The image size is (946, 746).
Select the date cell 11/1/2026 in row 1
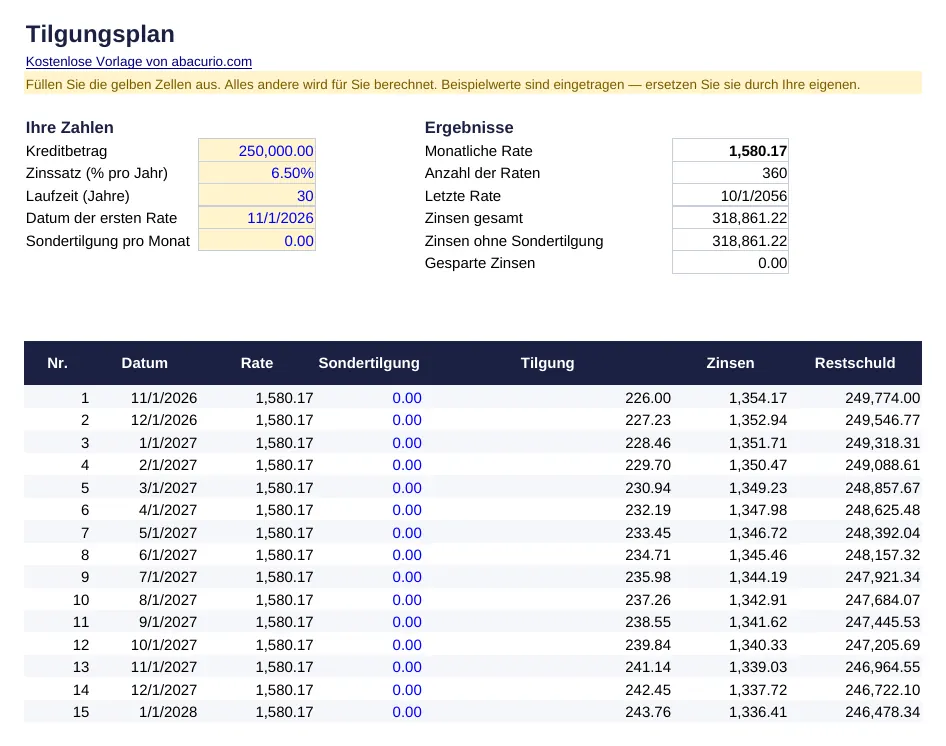point(164,398)
